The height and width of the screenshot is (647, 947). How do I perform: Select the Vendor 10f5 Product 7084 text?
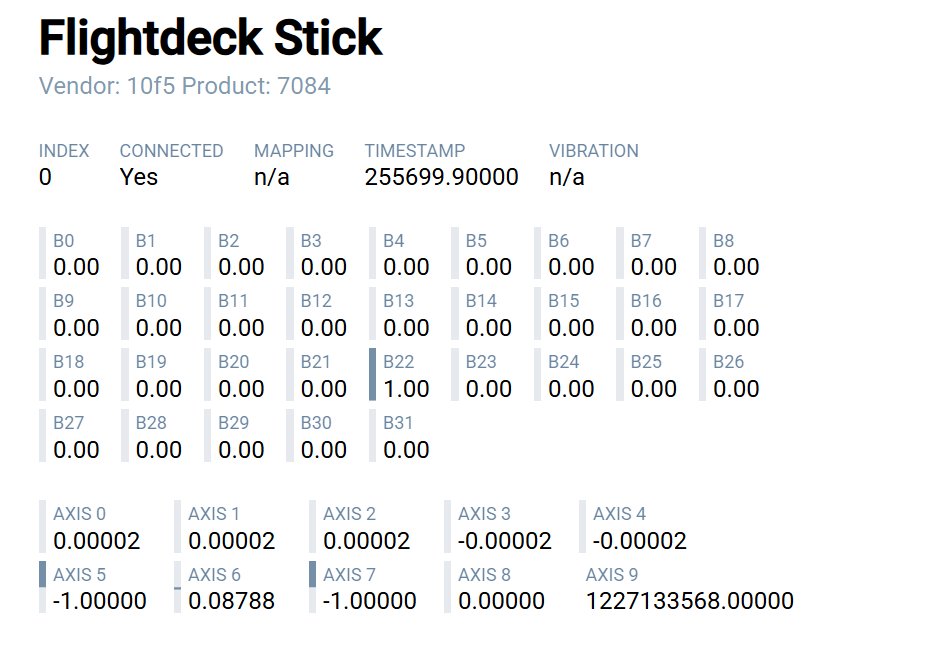point(185,86)
